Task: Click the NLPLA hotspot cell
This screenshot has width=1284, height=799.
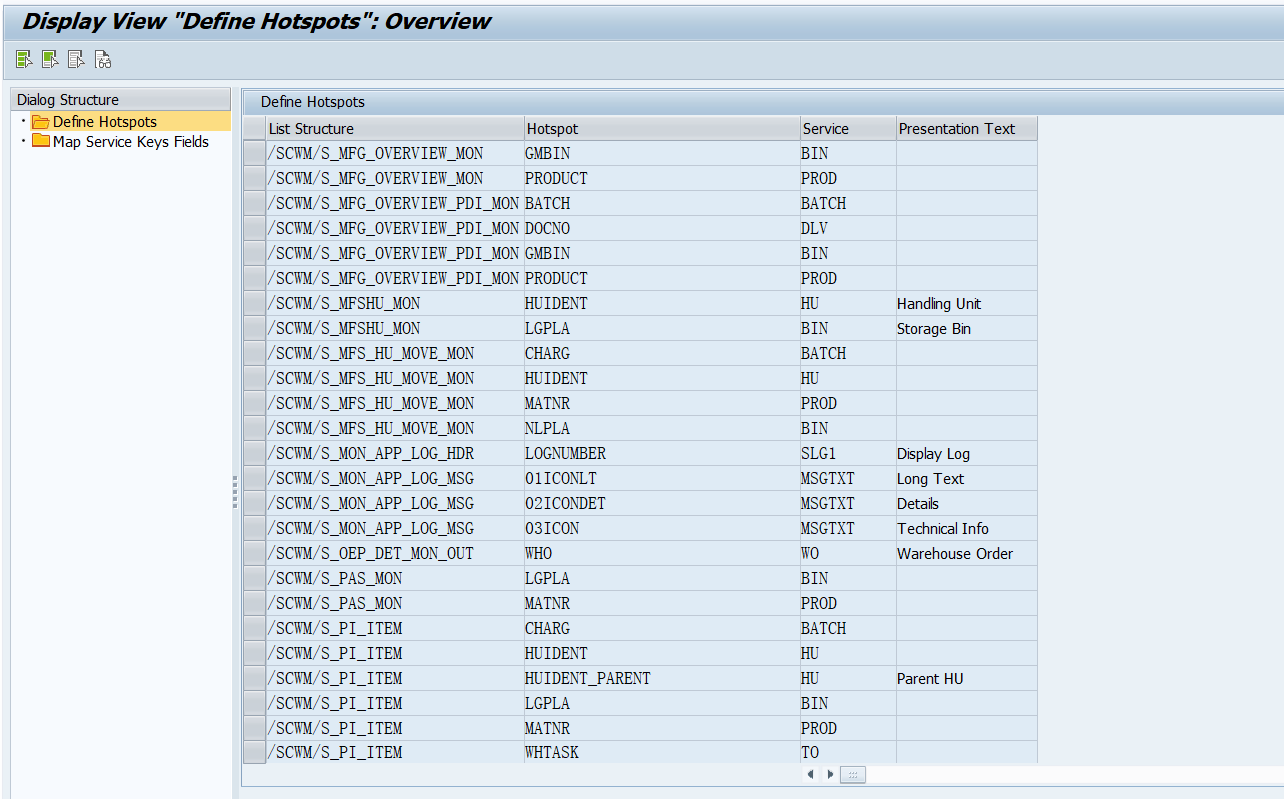Action: [662, 429]
